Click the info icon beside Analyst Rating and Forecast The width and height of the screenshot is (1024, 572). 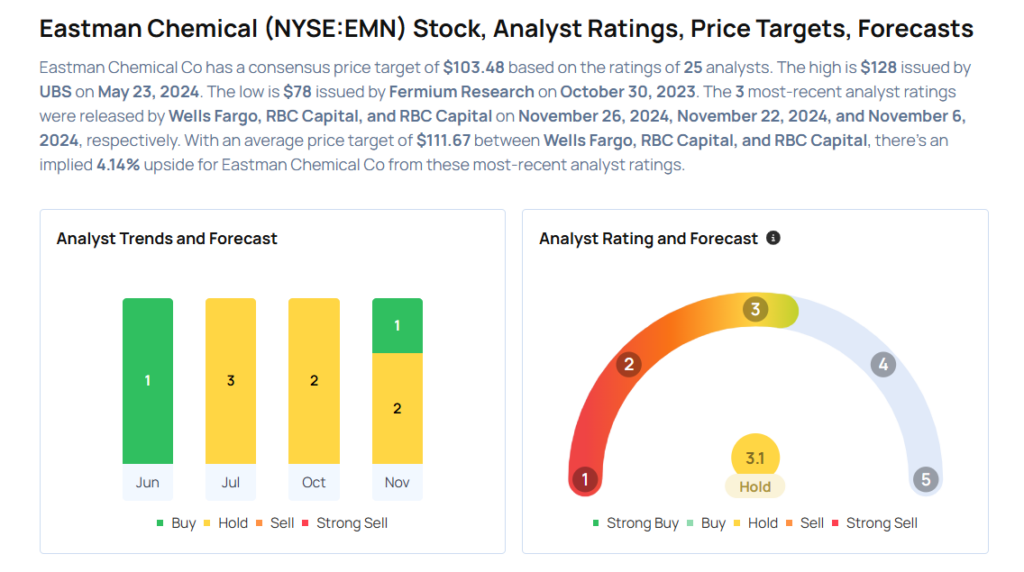[x=773, y=238]
